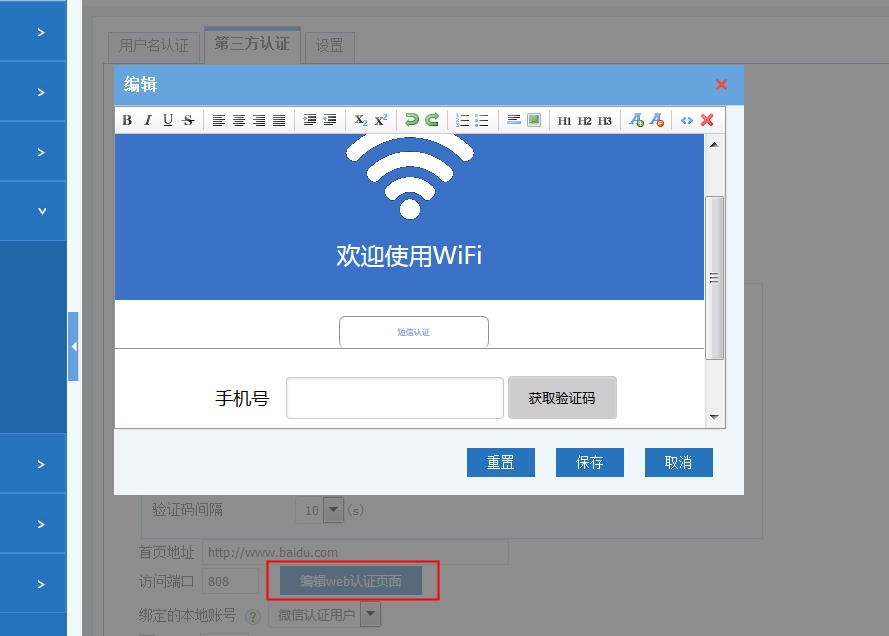Insert an image using the picture icon
Image resolution: width=889 pixels, height=636 pixels.
click(534, 120)
